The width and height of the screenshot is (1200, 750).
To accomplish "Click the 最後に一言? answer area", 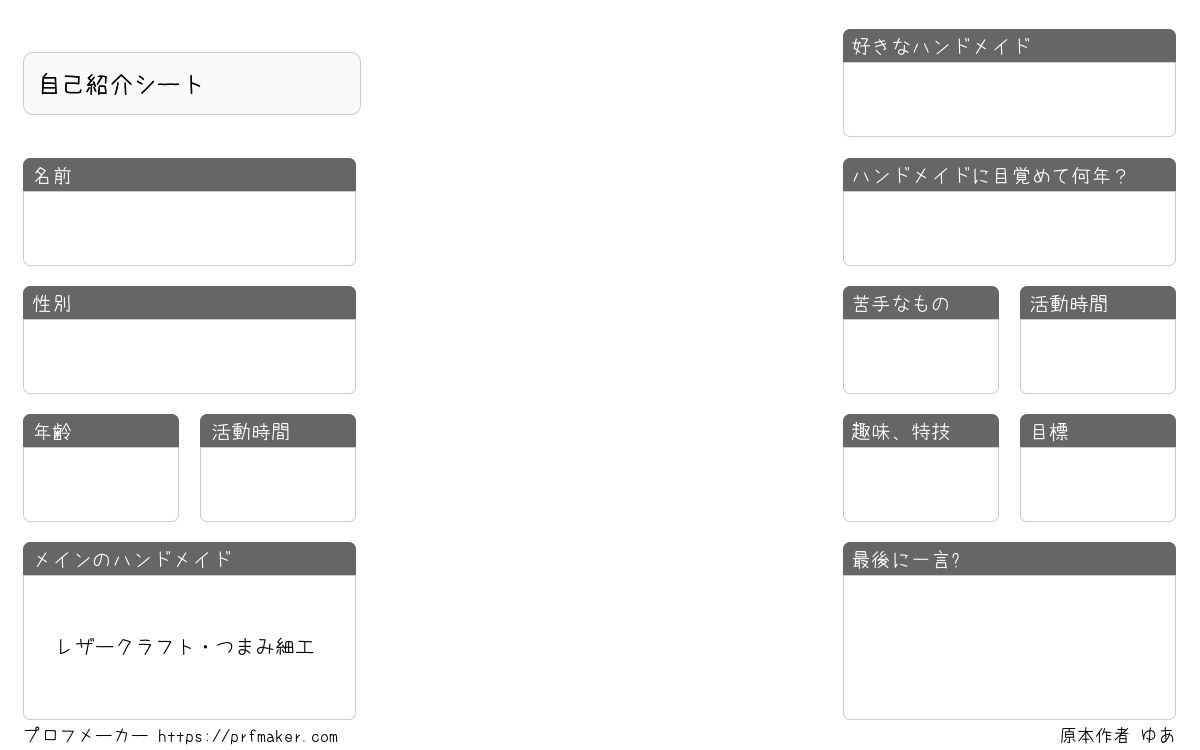I will pyautogui.click(x=1009, y=647).
